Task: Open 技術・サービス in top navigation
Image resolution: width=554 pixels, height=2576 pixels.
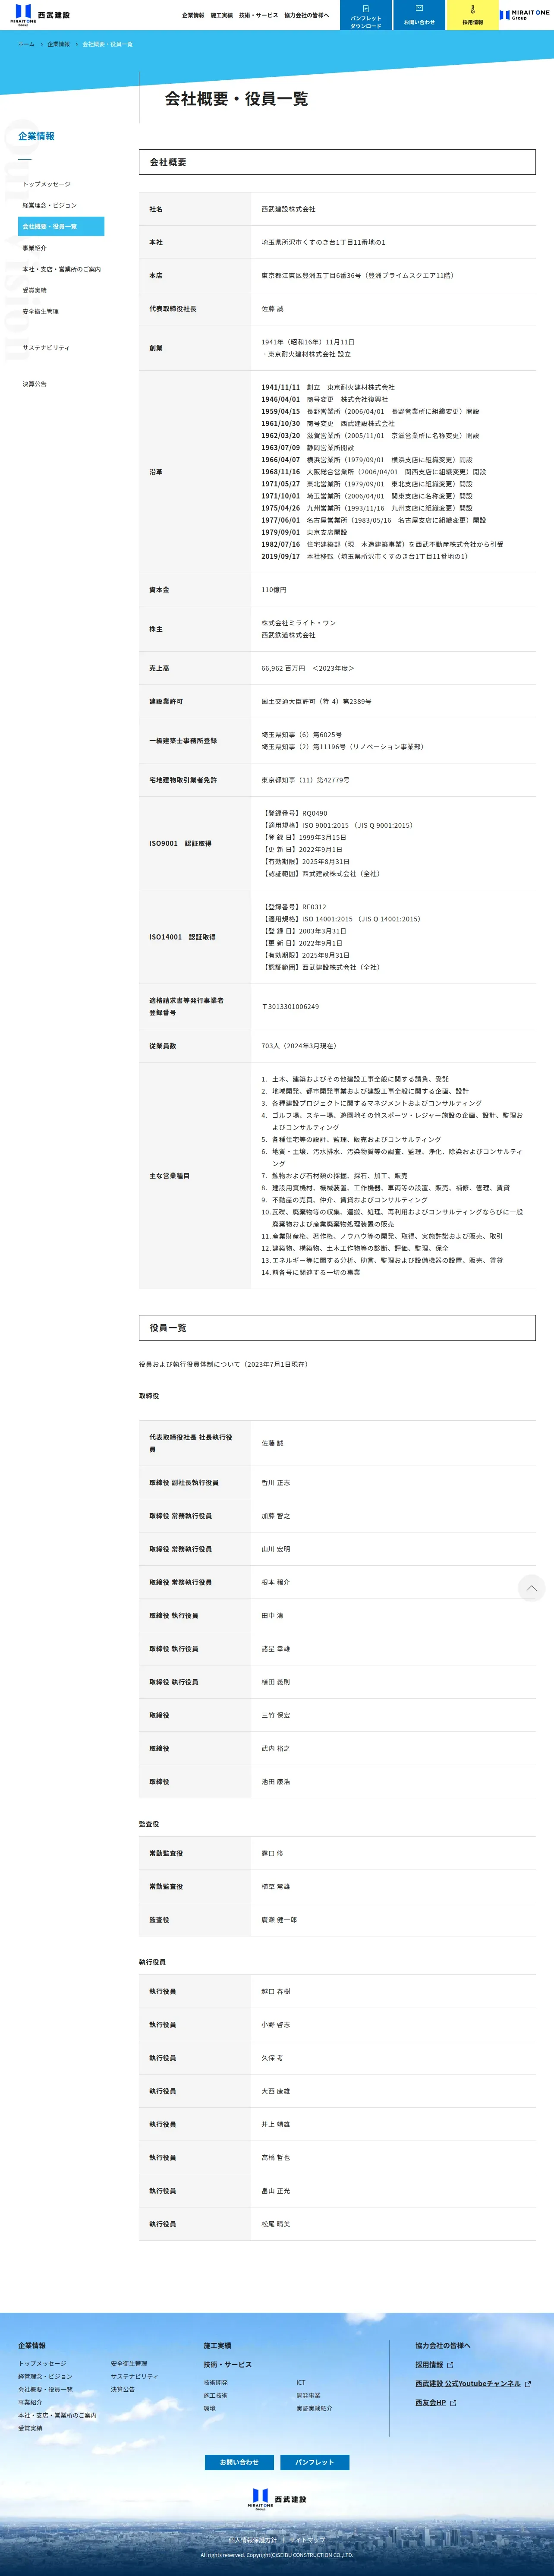Action: point(258,15)
